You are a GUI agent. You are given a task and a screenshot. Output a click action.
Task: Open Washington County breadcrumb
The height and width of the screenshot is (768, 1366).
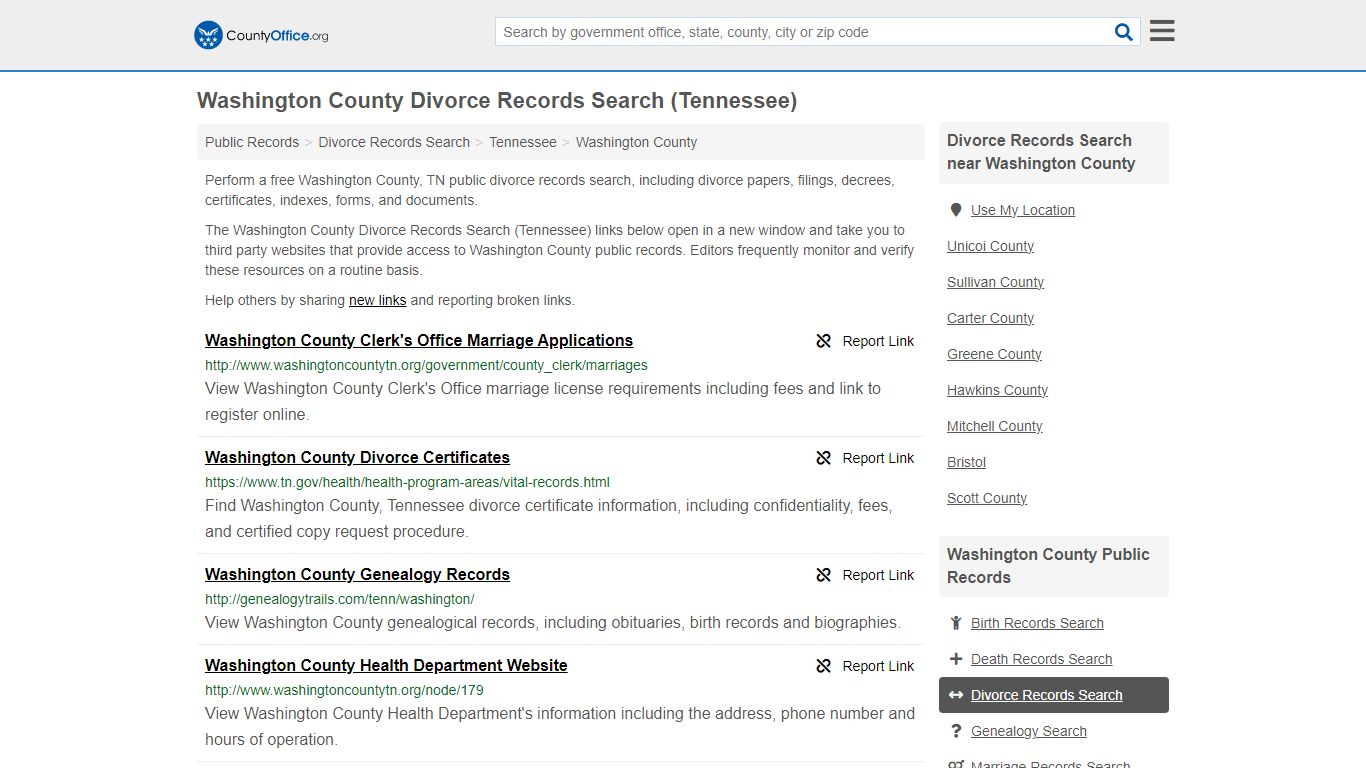tap(636, 142)
